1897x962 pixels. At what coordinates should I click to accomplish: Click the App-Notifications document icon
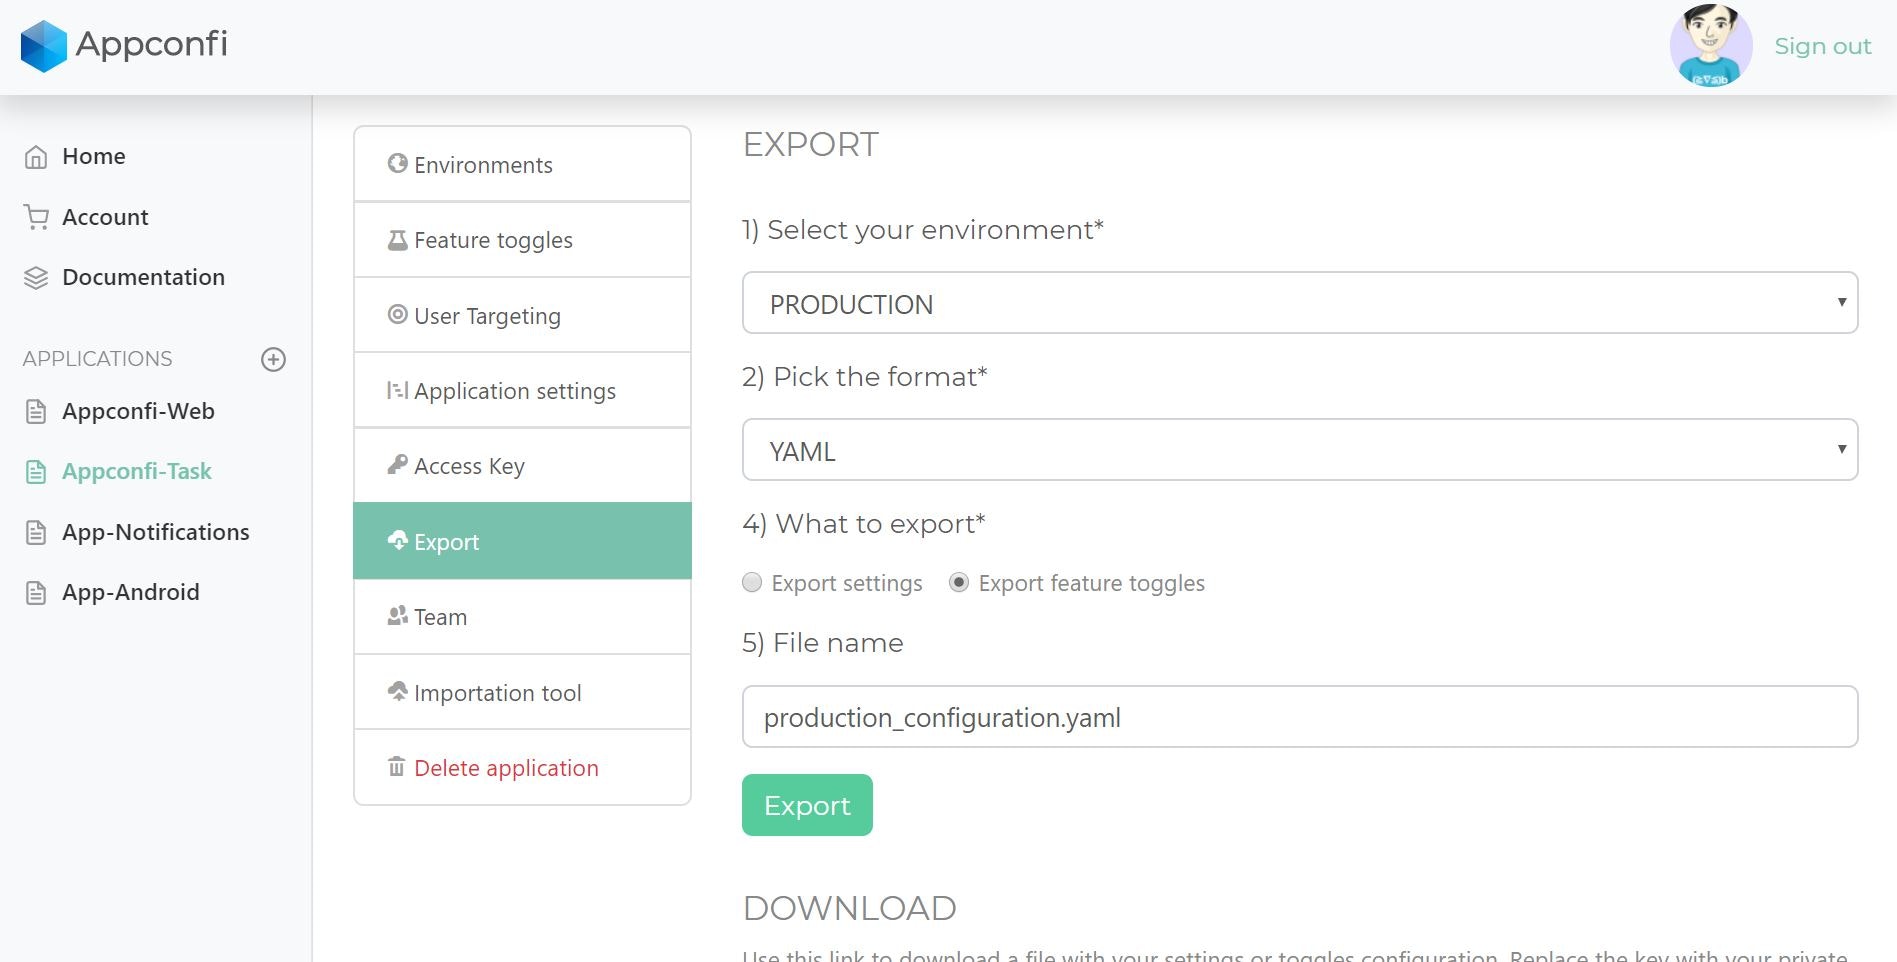36,532
